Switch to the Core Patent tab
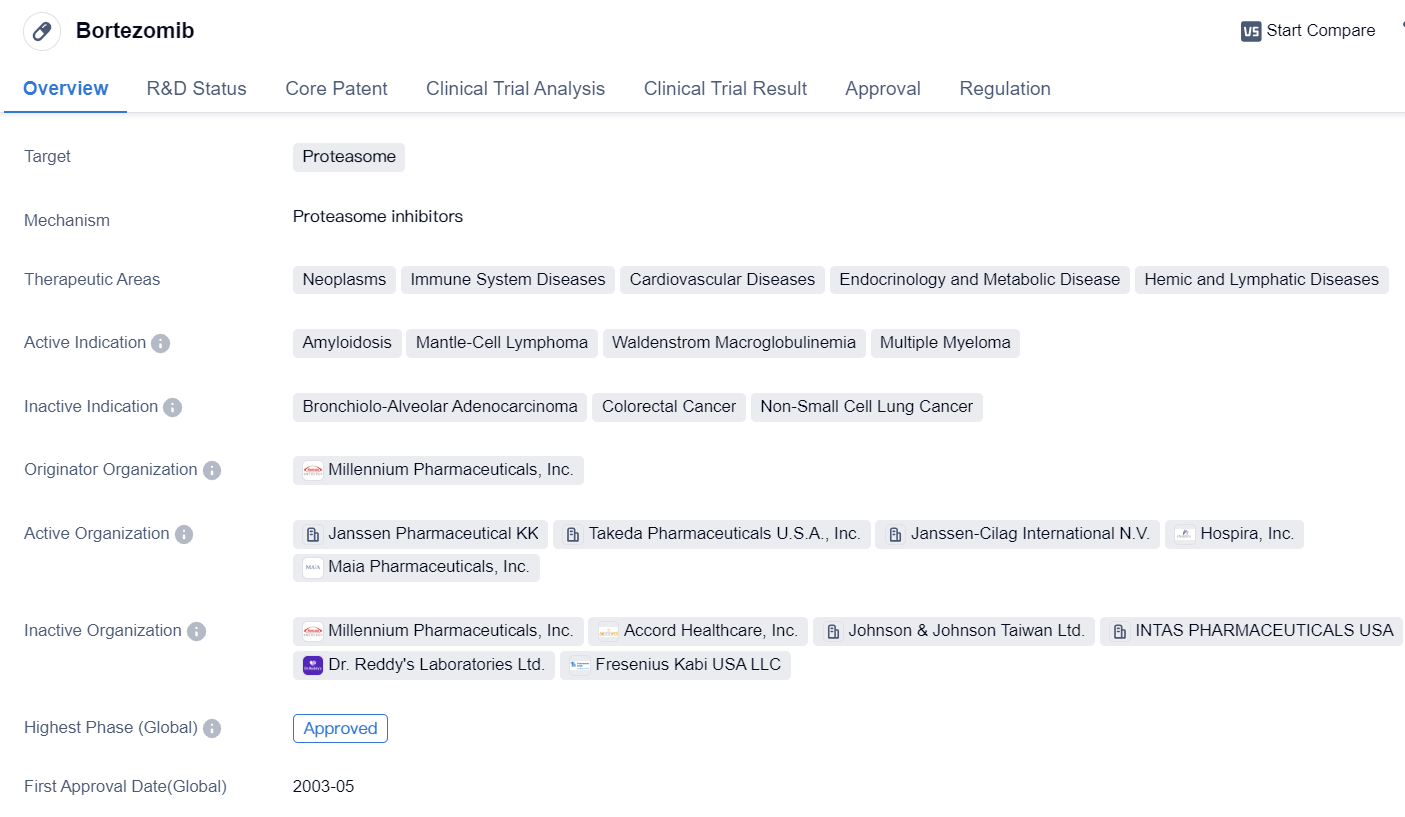 (336, 88)
